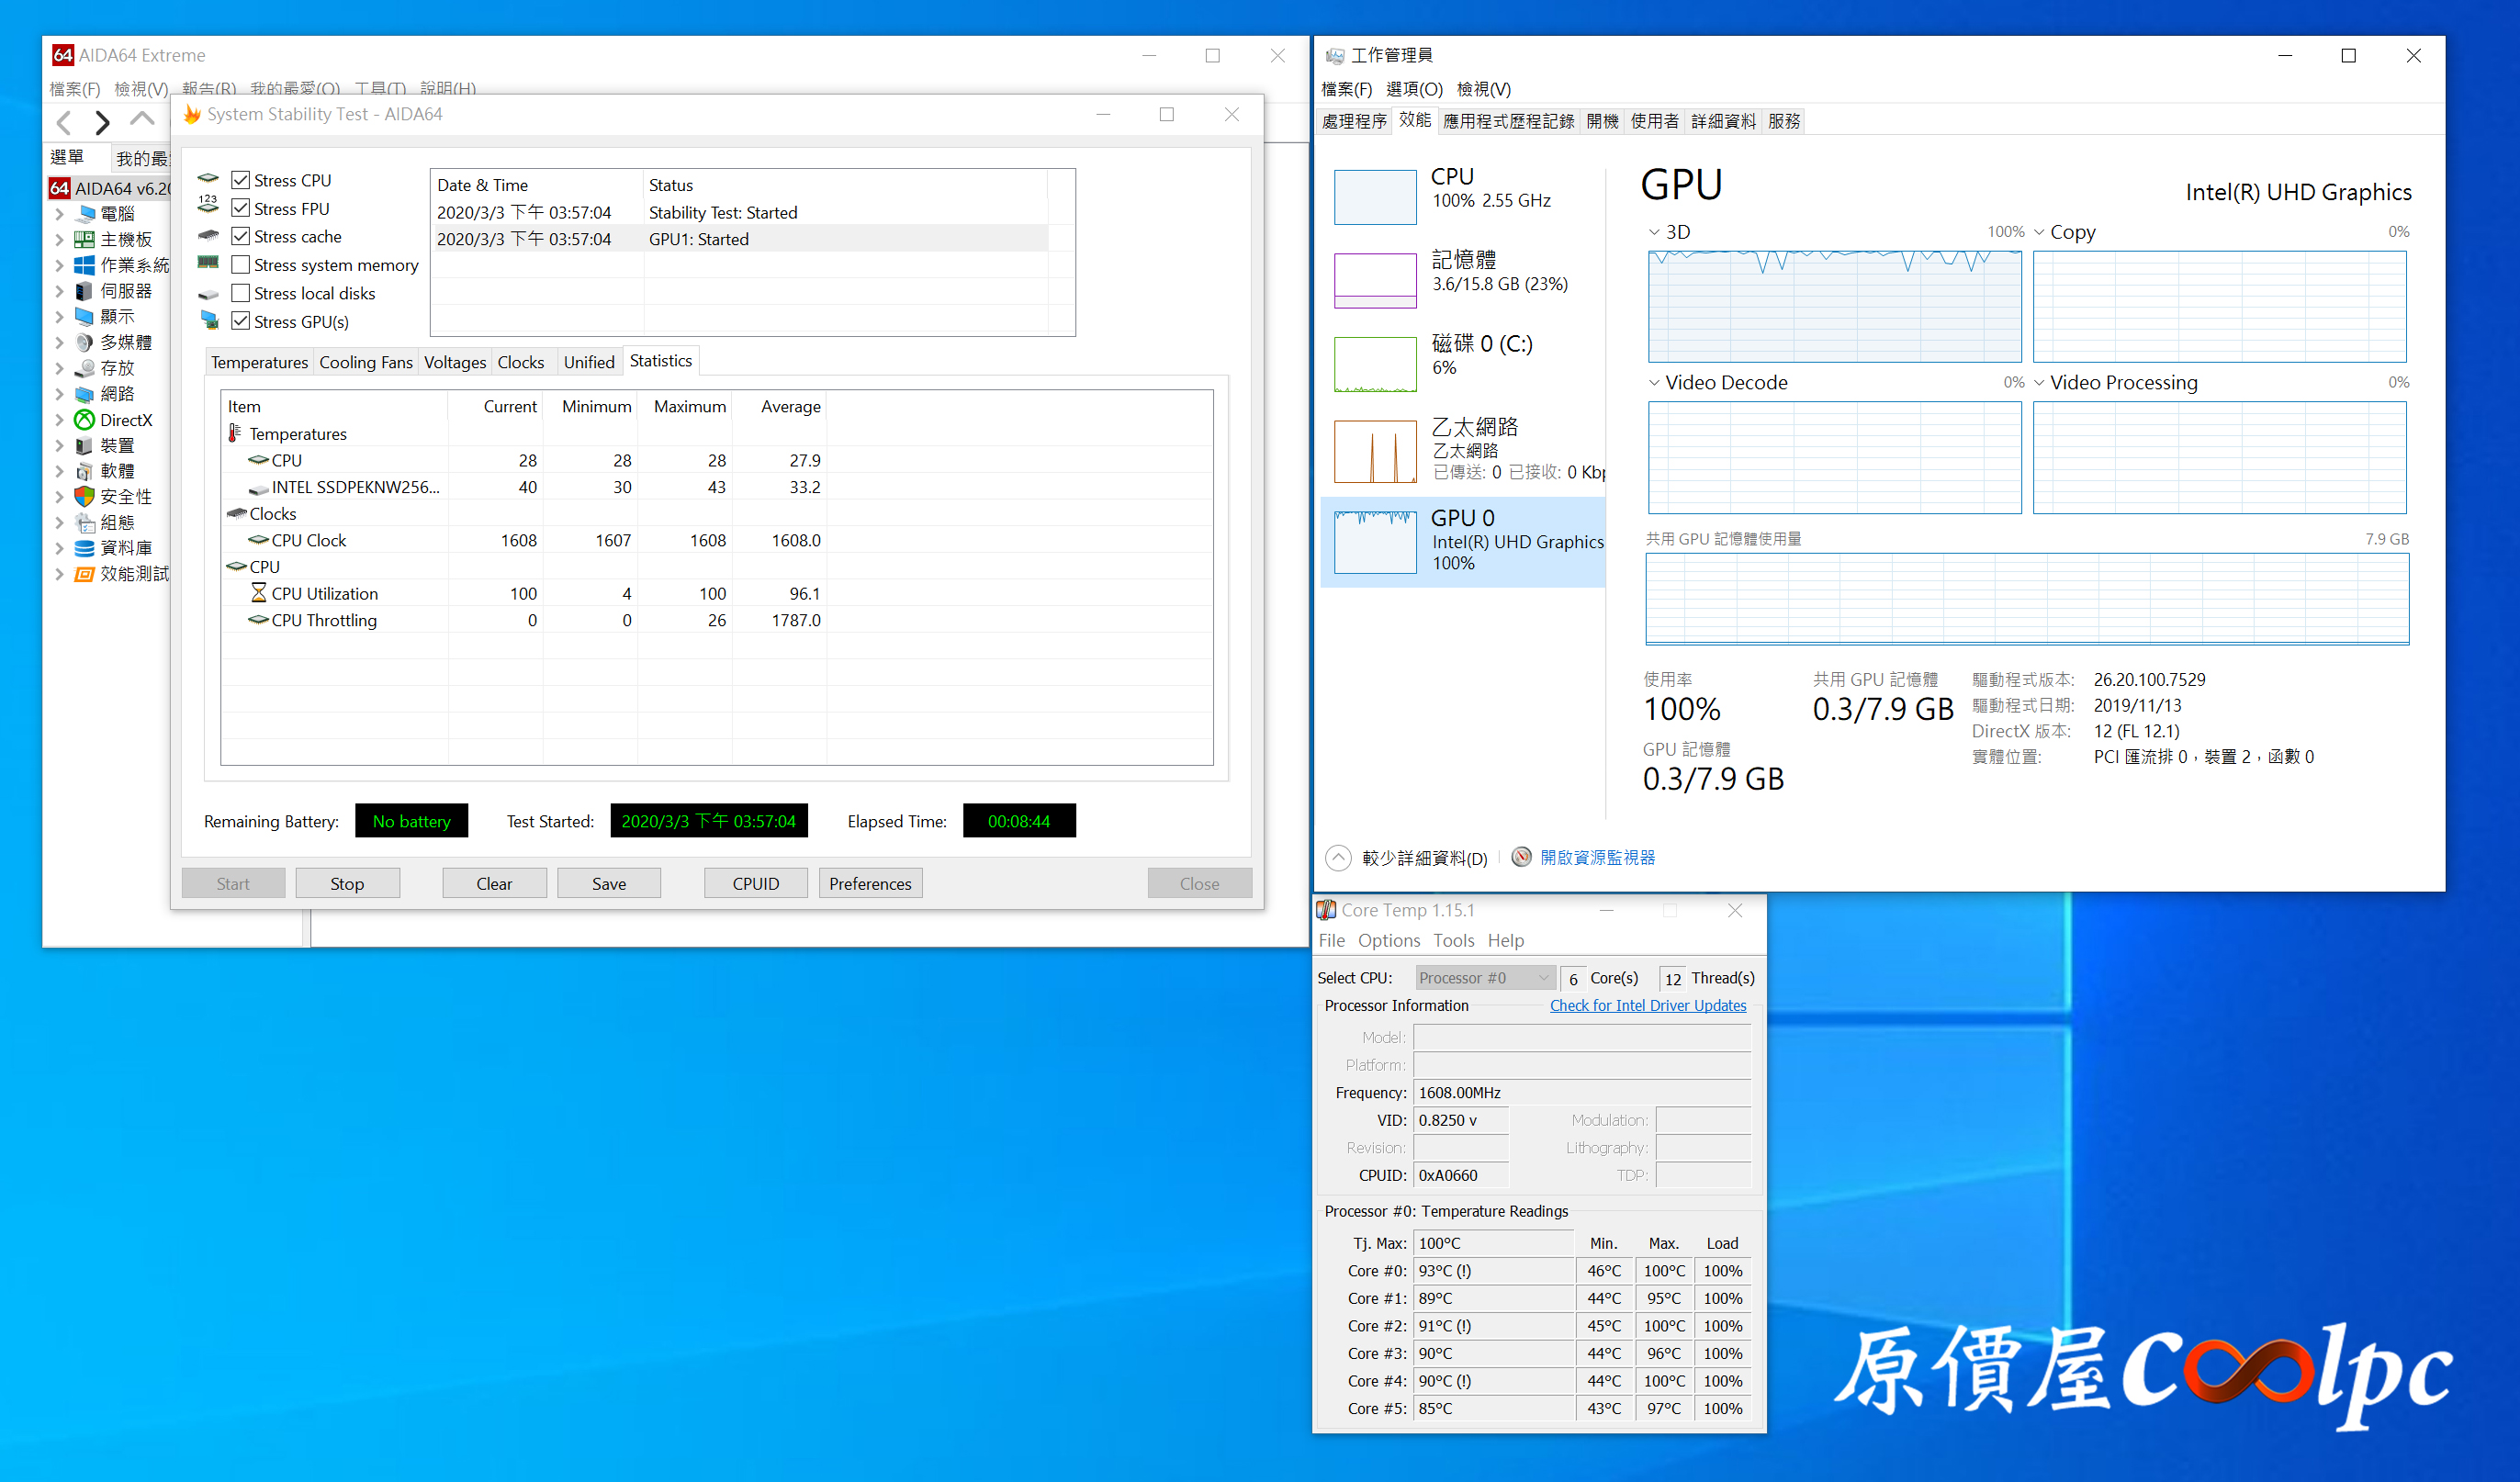Uncheck Stress CPU checkbox
The height and width of the screenshot is (1482, 2520).
coord(240,180)
